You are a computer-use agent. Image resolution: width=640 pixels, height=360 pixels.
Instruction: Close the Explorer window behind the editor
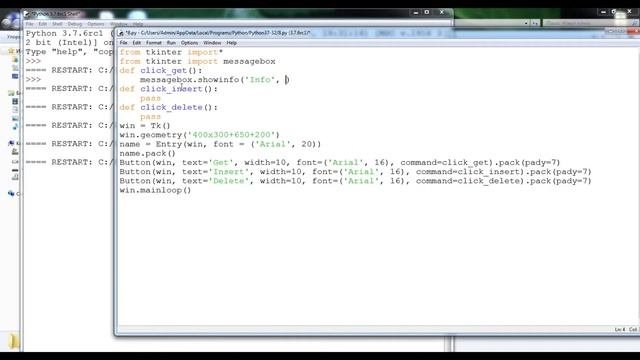[629, 12]
